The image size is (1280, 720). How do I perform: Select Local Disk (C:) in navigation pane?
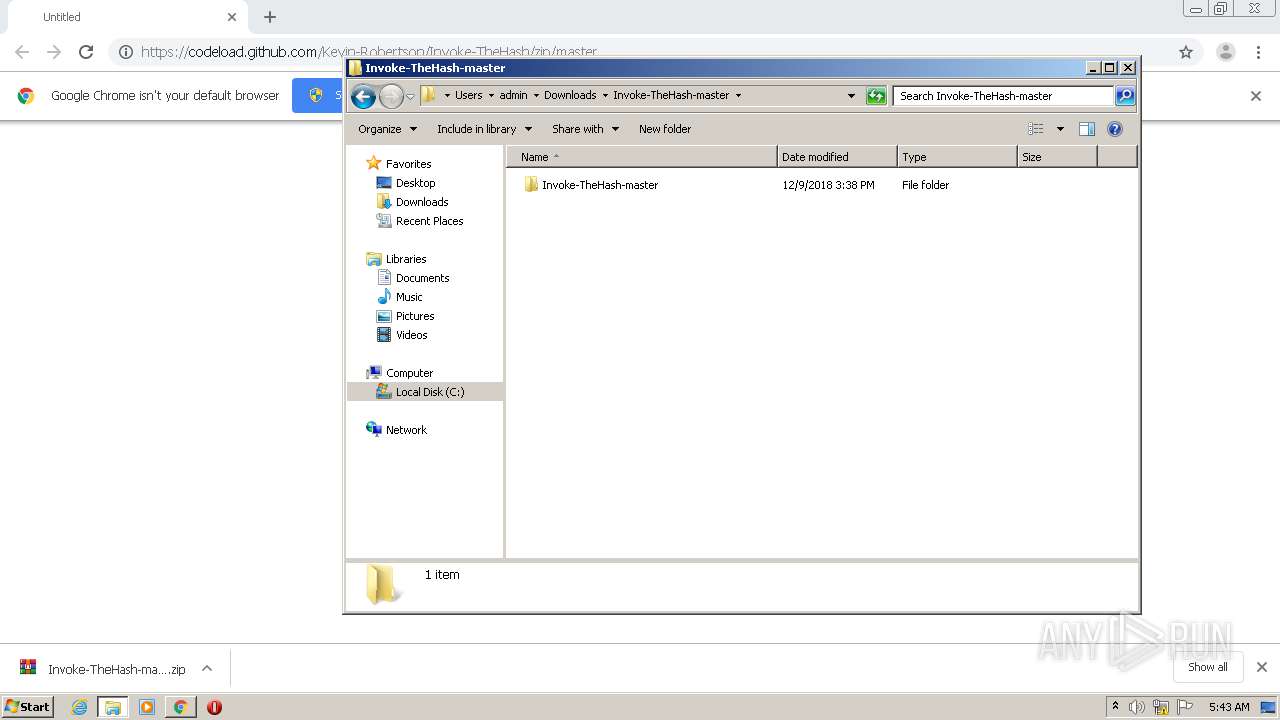430,392
